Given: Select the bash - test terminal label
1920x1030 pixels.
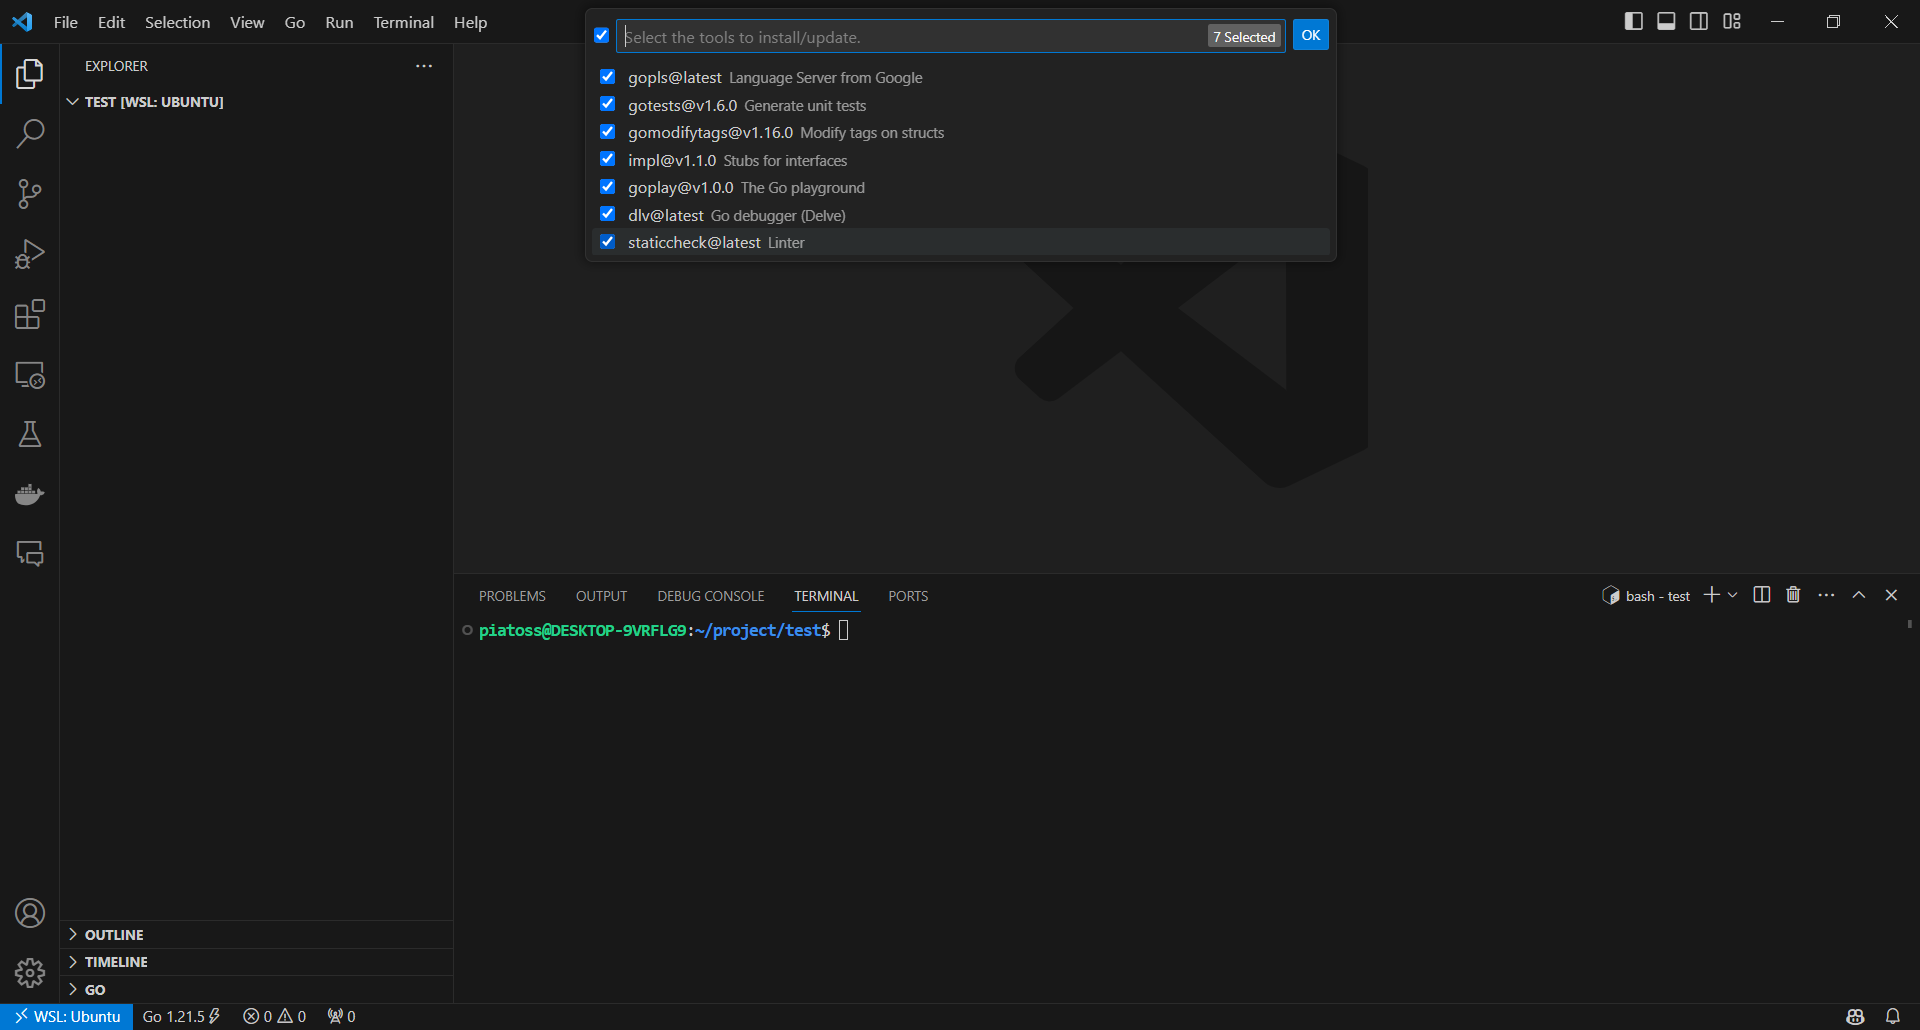Looking at the screenshot, I should point(1646,596).
